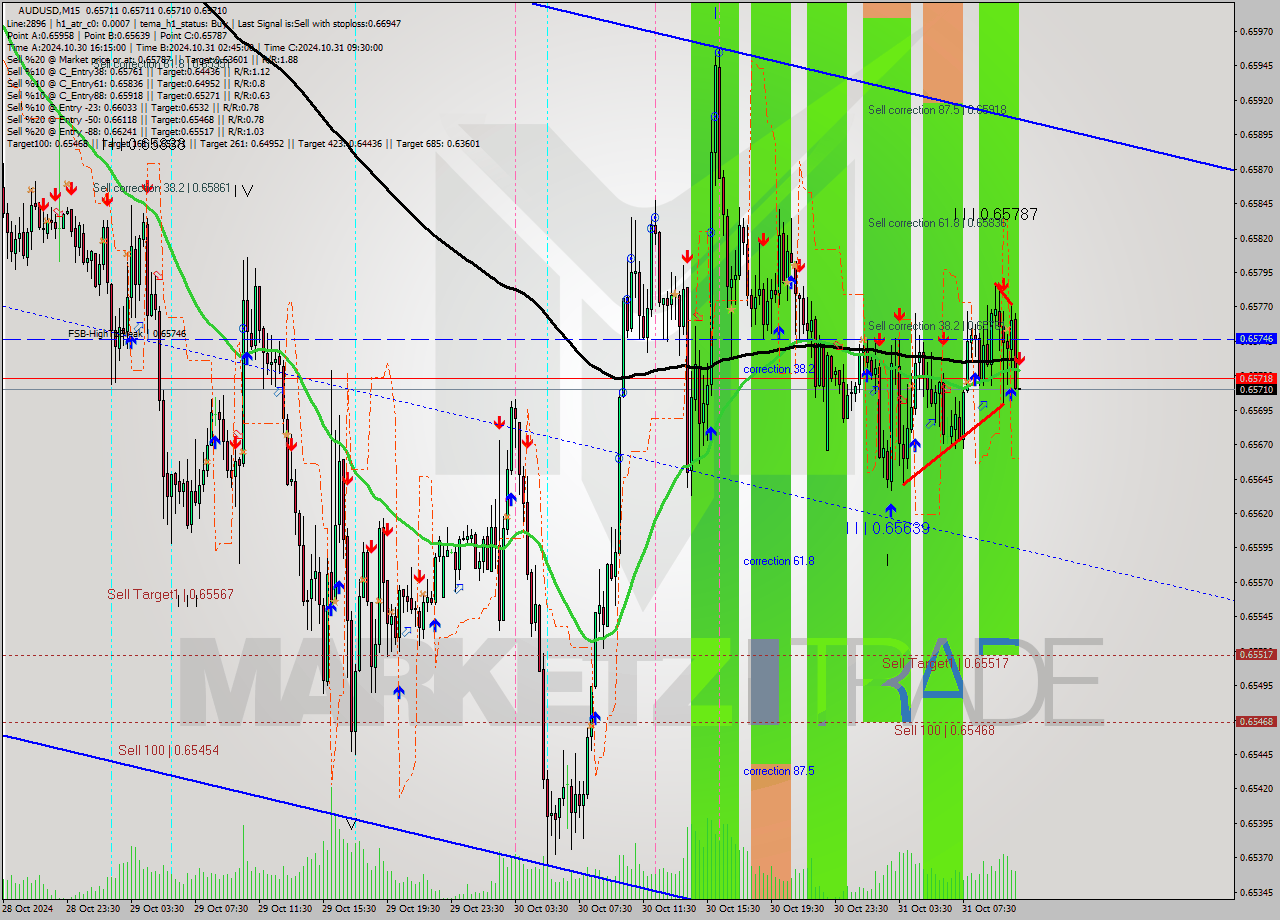The height and width of the screenshot is (920, 1280).
Task: Click the red 0.65468 price tag on the axis
Action: pyautogui.click(x=1256, y=721)
